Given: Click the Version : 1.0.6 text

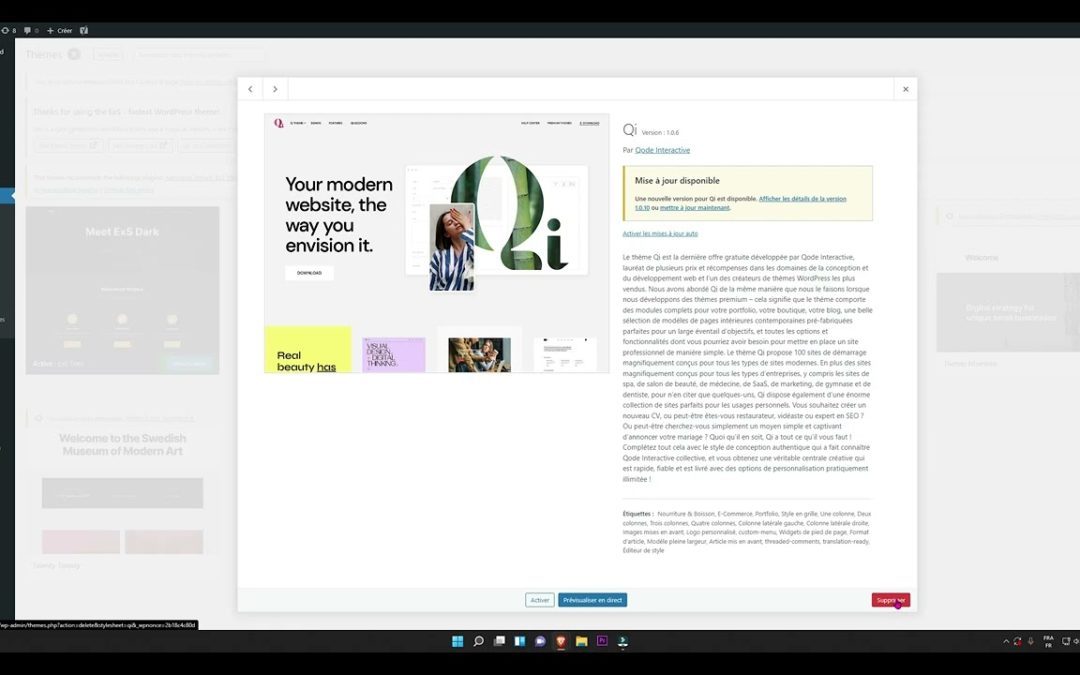Looking at the screenshot, I should (660, 132).
